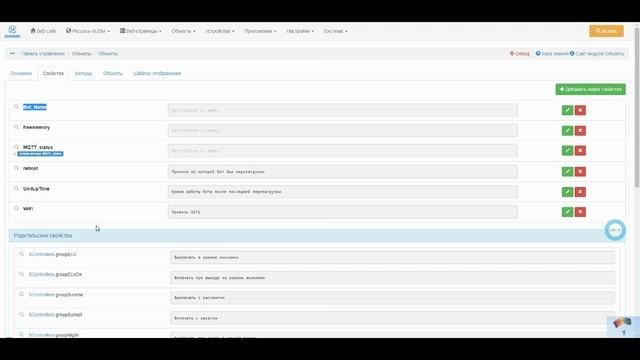Edit the reboot property with green pencil
Screen dimensions: 640x360
click(567, 171)
